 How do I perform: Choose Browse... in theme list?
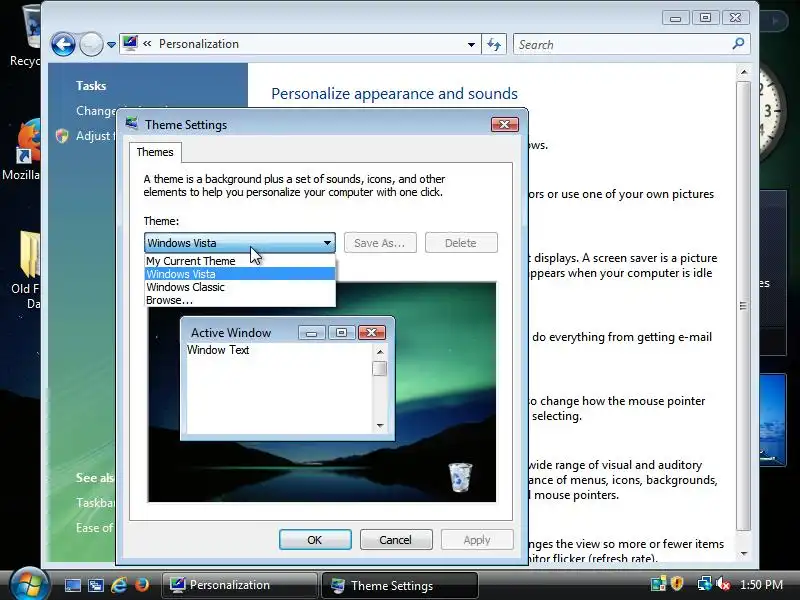coord(240,300)
